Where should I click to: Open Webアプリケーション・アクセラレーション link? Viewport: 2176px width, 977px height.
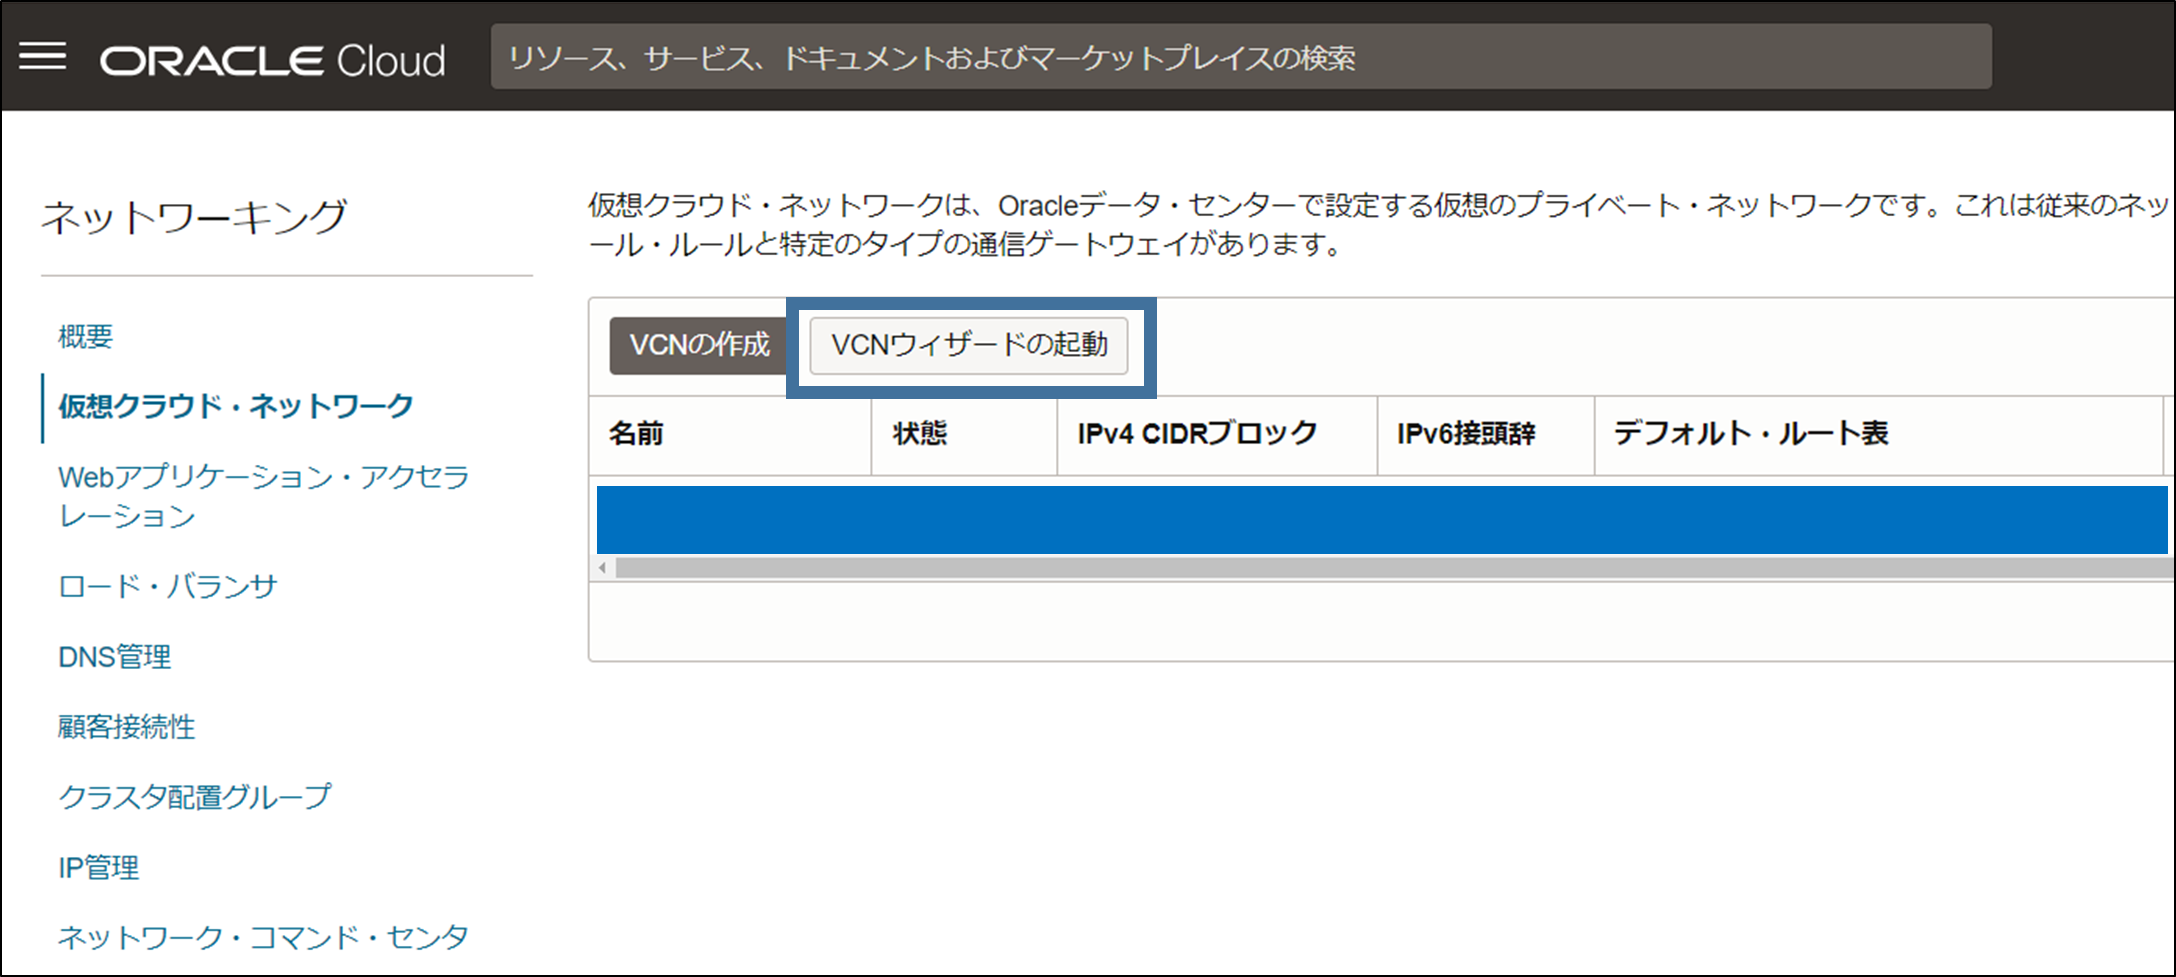pos(263,496)
